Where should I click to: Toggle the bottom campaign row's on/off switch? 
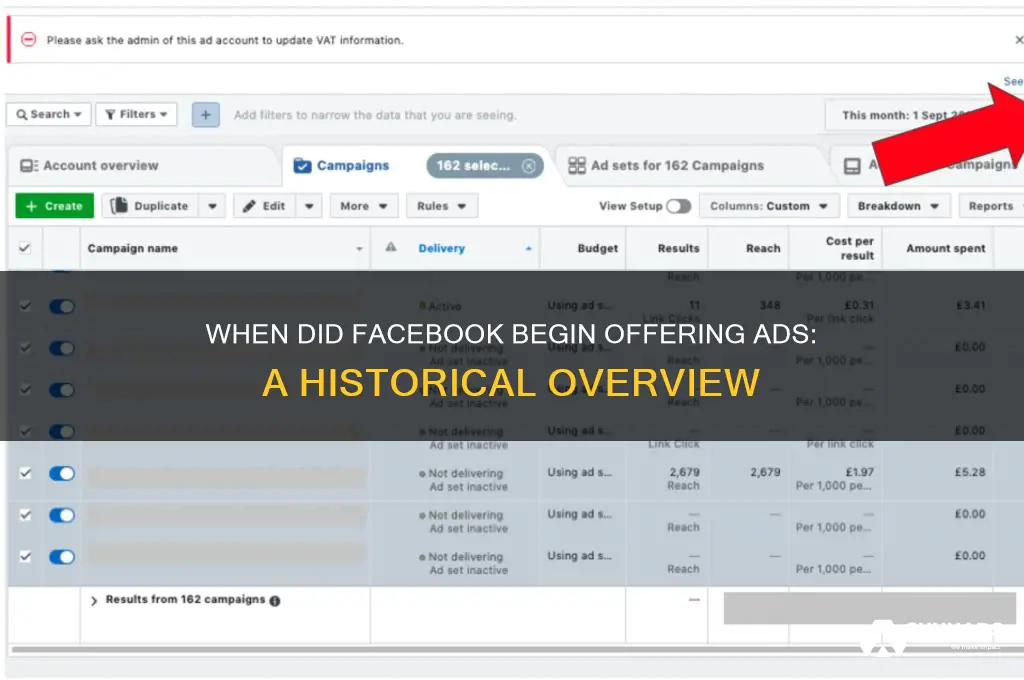point(62,557)
